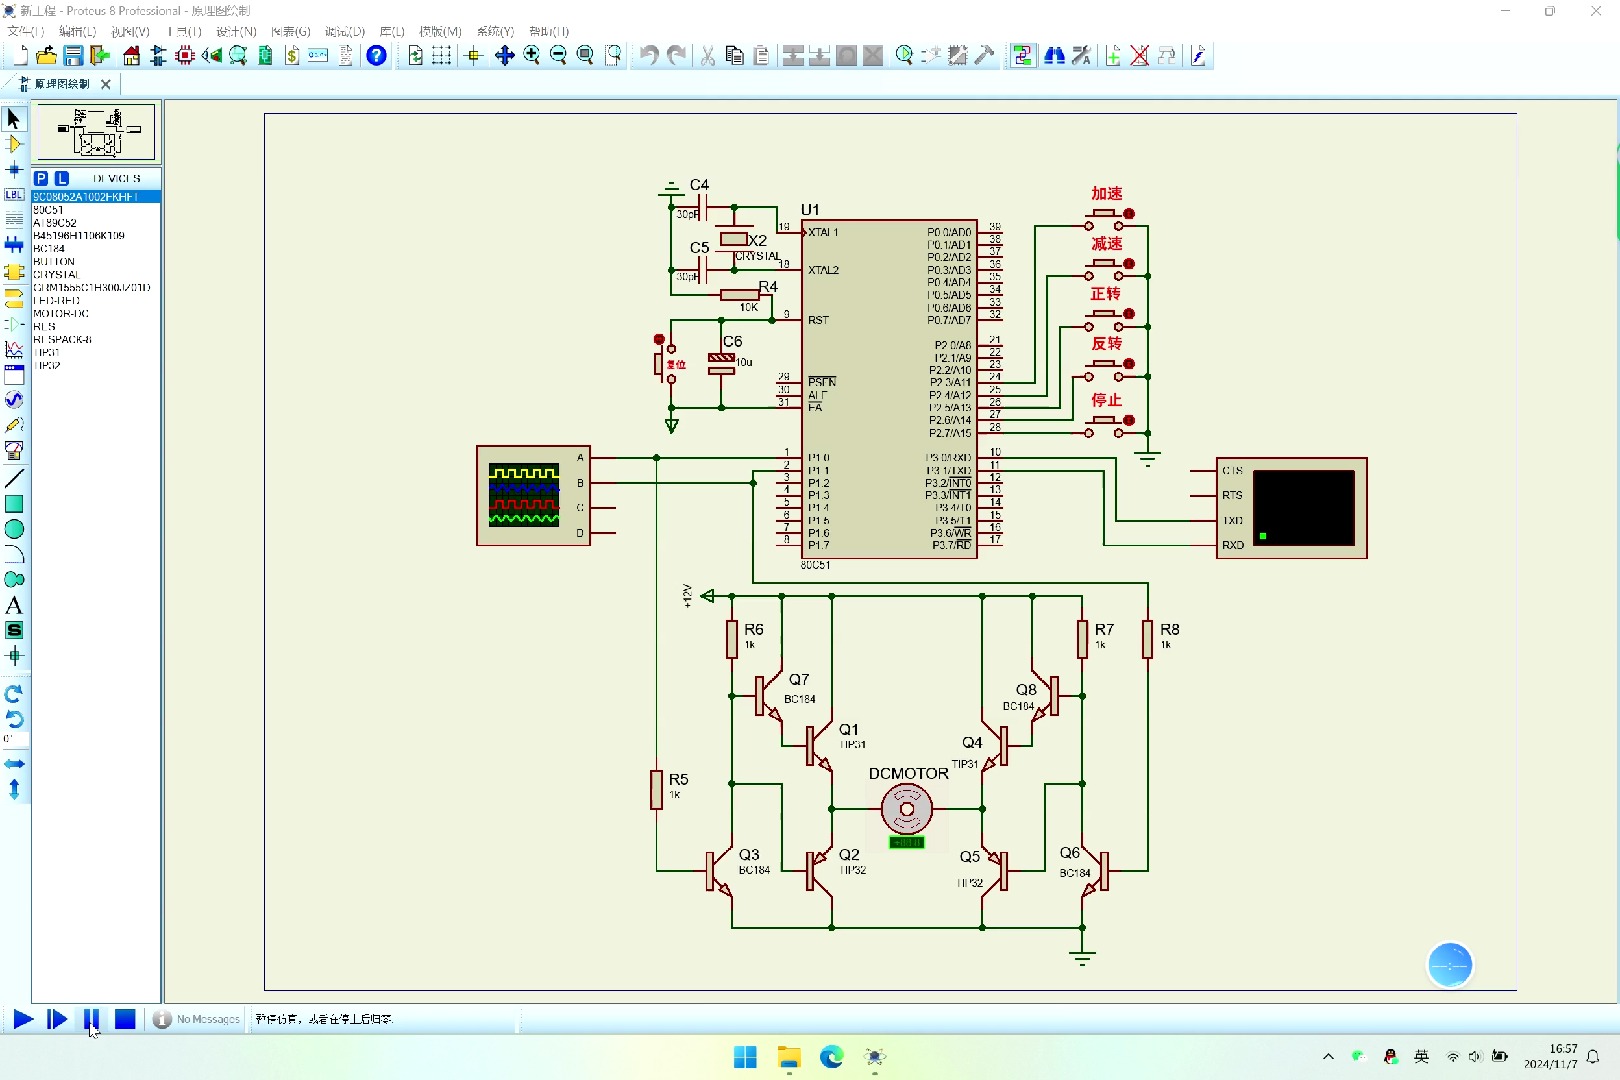Rotate clockwise using the rotate icon
The width and height of the screenshot is (1620, 1080).
tap(14, 693)
